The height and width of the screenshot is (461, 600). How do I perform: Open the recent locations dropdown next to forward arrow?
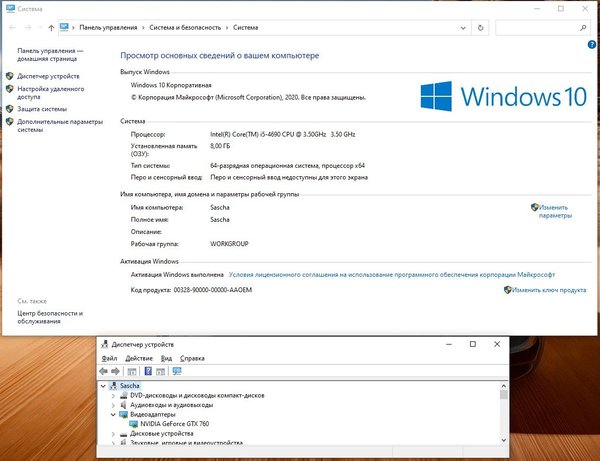point(40,28)
